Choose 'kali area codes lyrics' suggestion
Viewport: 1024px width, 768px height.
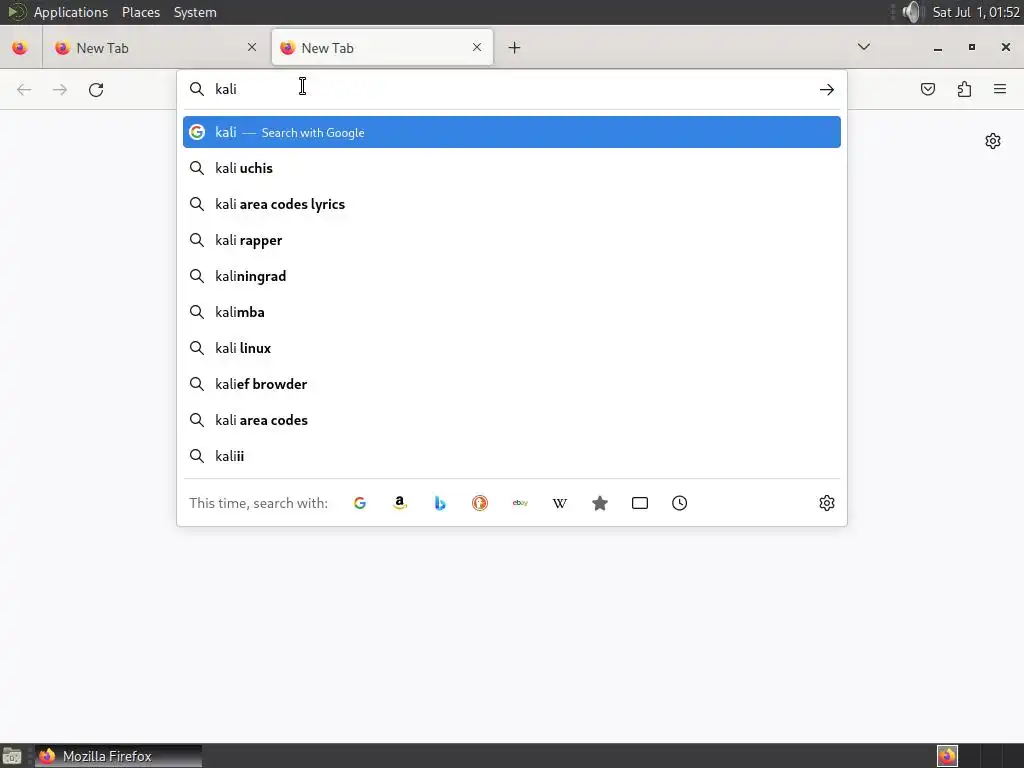pyautogui.click(x=512, y=204)
